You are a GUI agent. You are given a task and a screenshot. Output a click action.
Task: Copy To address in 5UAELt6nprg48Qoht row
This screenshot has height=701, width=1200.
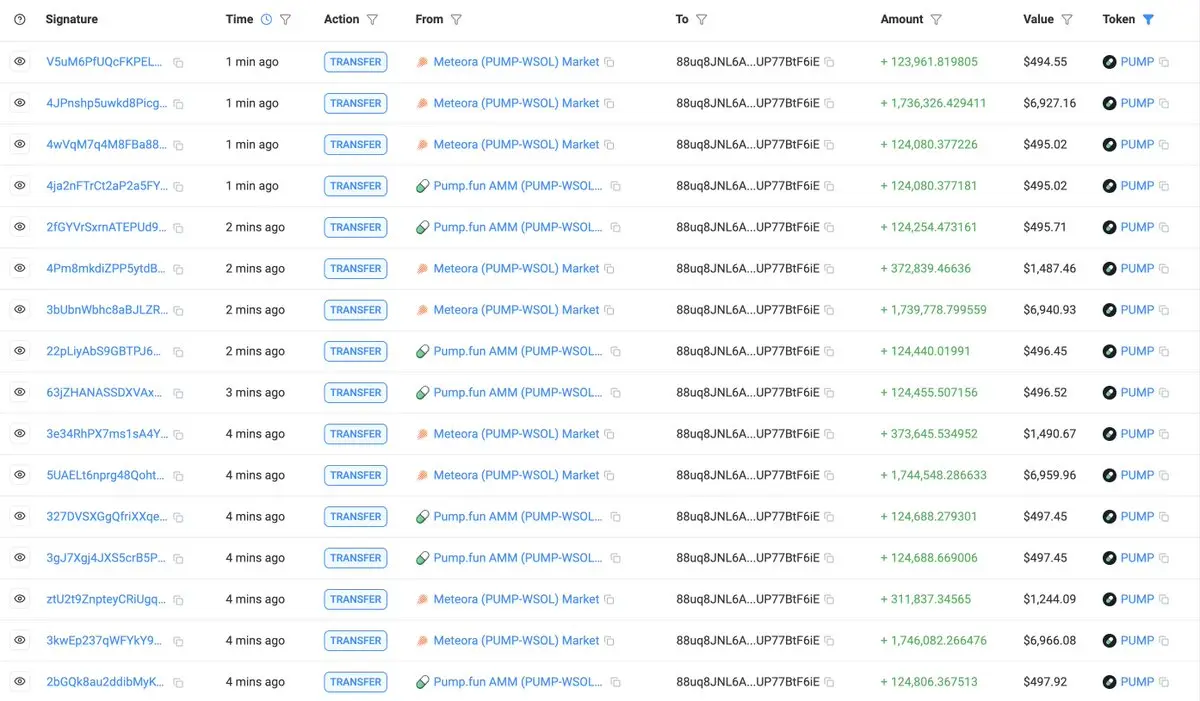click(x=829, y=476)
